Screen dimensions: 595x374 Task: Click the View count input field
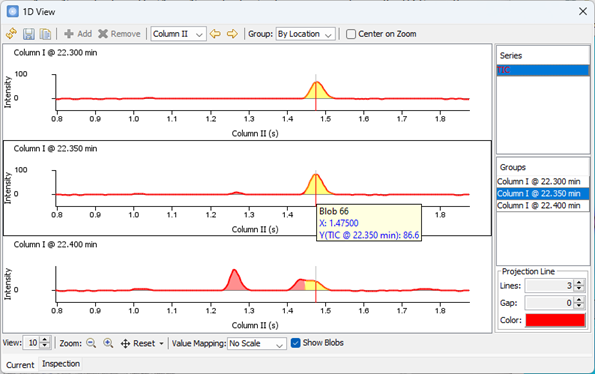[31, 343]
